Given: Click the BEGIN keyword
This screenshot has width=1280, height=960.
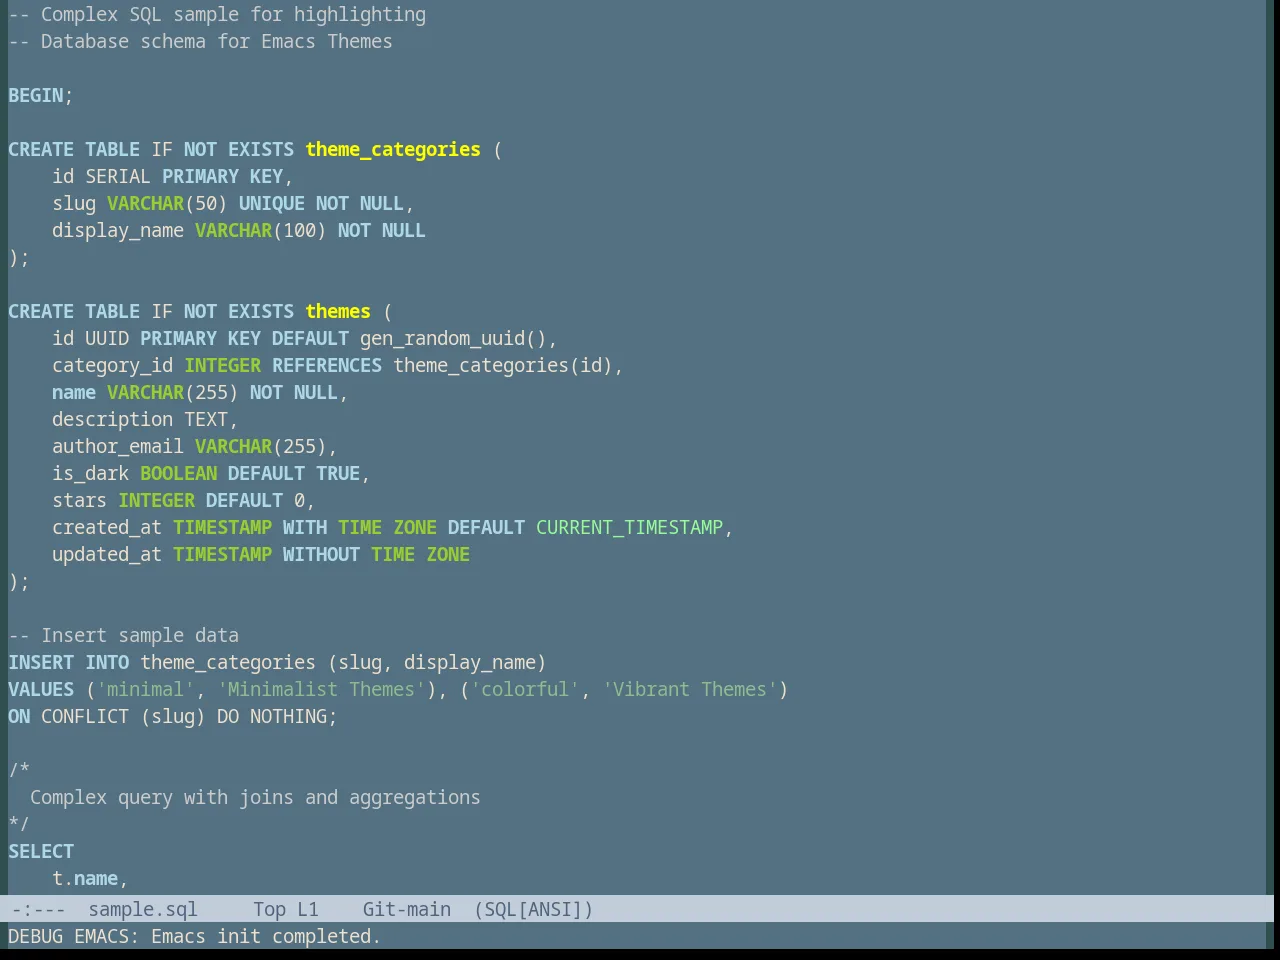Looking at the screenshot, I should pyautogui.click(x=35, y=96).
